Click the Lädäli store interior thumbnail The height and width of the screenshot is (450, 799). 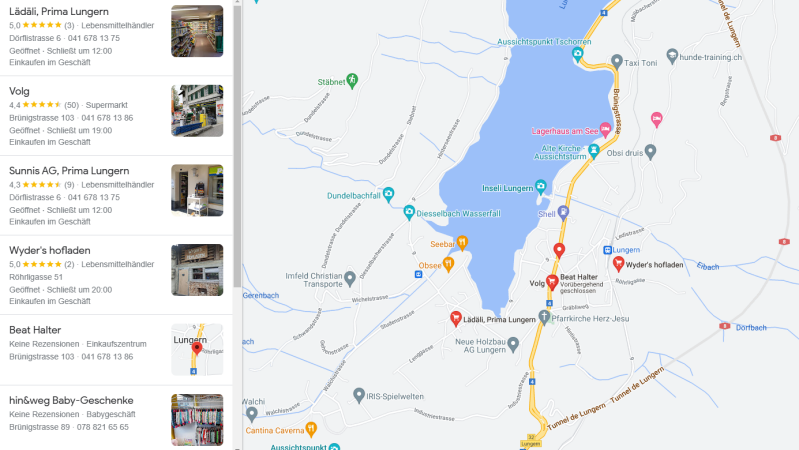pyautogui.click(x=197, y=31)
